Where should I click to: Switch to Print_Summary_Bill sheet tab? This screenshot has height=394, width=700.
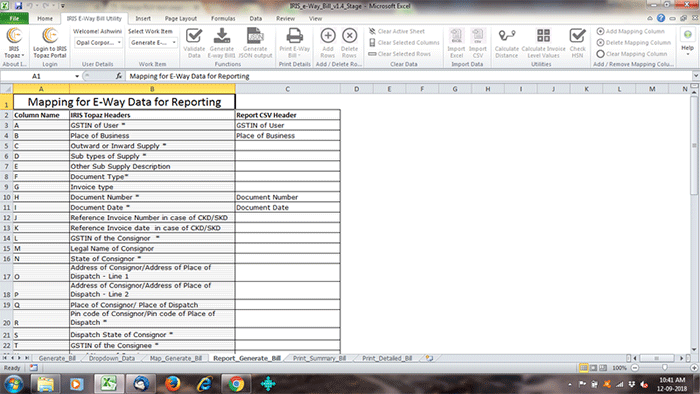tap(319, 358)
